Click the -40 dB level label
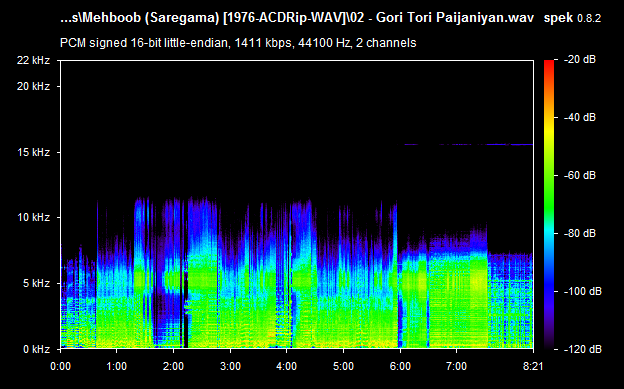The image size is (624, 389). tap(580, 117)
